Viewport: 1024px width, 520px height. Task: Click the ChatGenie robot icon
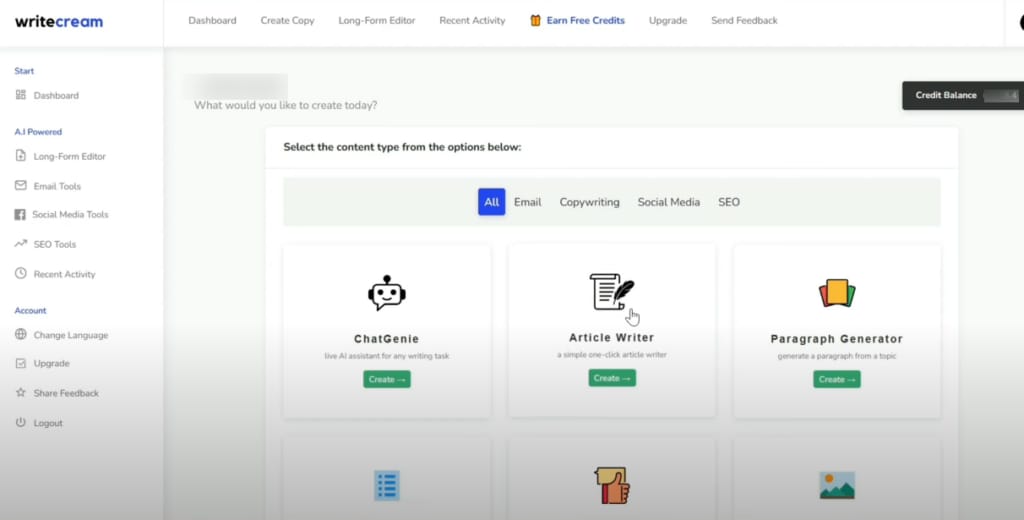pos(387,293)
